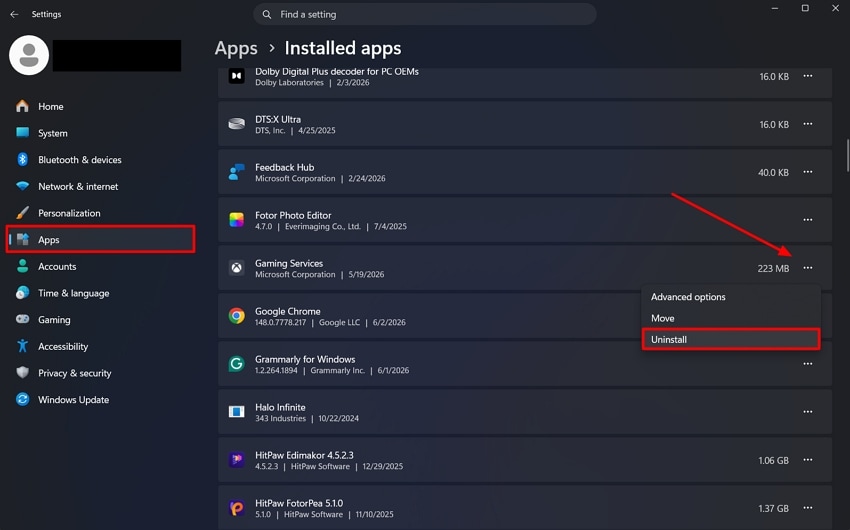
Task: Click the search magnifier icon
Action: (267, 15)
